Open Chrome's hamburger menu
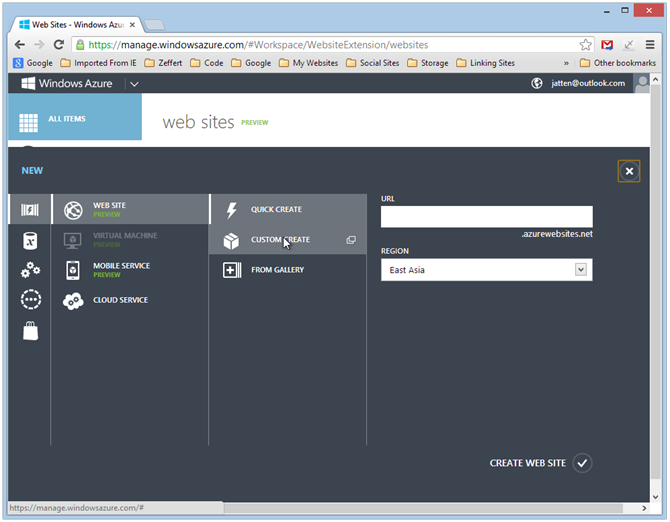The width and height of the screenshot is (670, 522). coord(650,45)
